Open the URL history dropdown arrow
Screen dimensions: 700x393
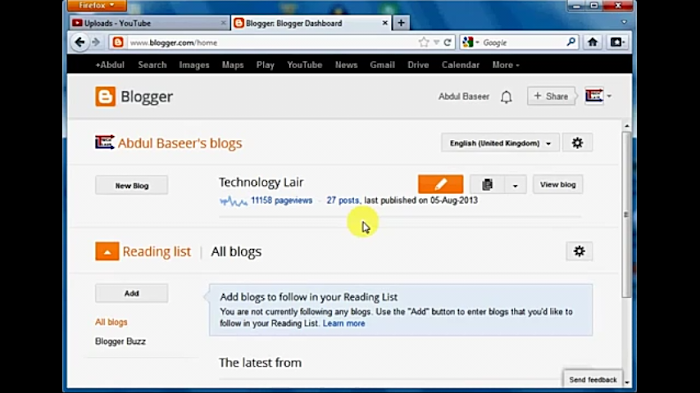436,42
